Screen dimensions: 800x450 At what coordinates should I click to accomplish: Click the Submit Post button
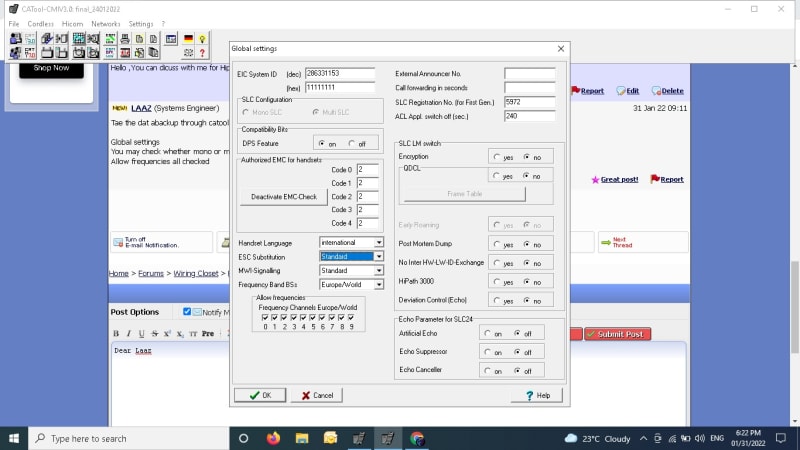coord(617,334)
